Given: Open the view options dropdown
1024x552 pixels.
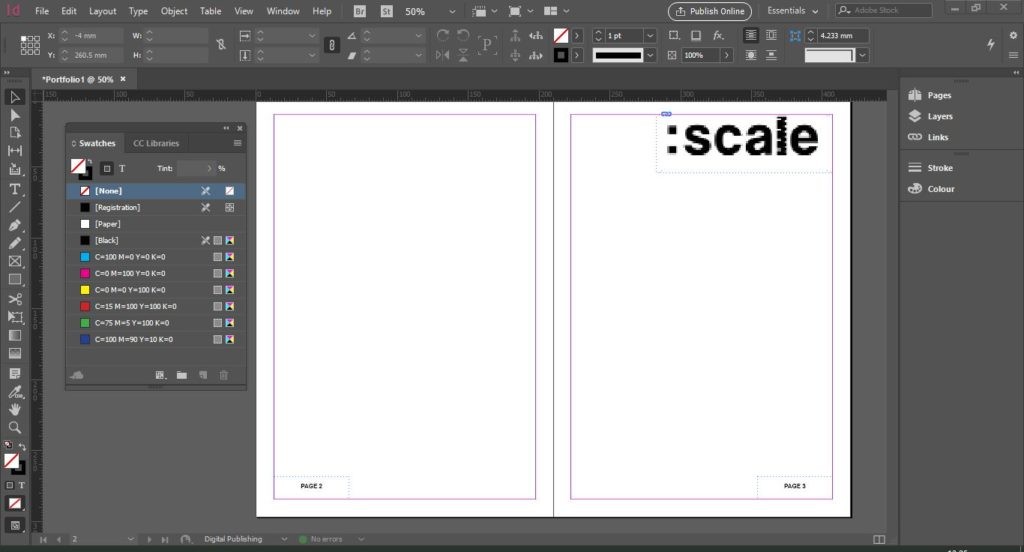Looking at the screenshot, I should [484, 11].
